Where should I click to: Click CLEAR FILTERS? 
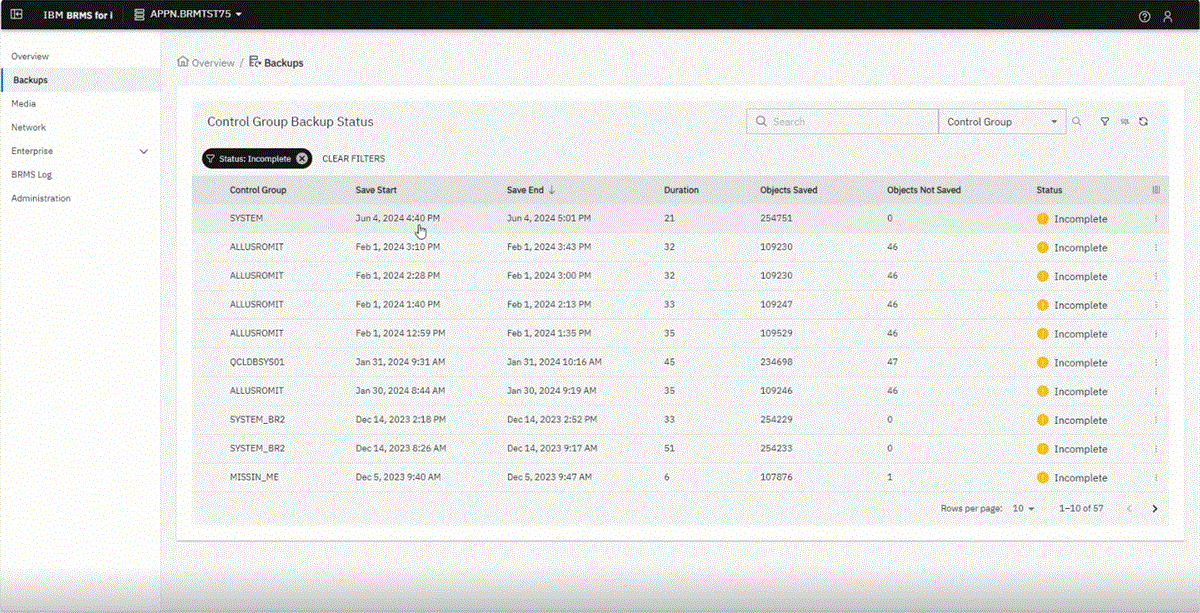pos(352,158)
